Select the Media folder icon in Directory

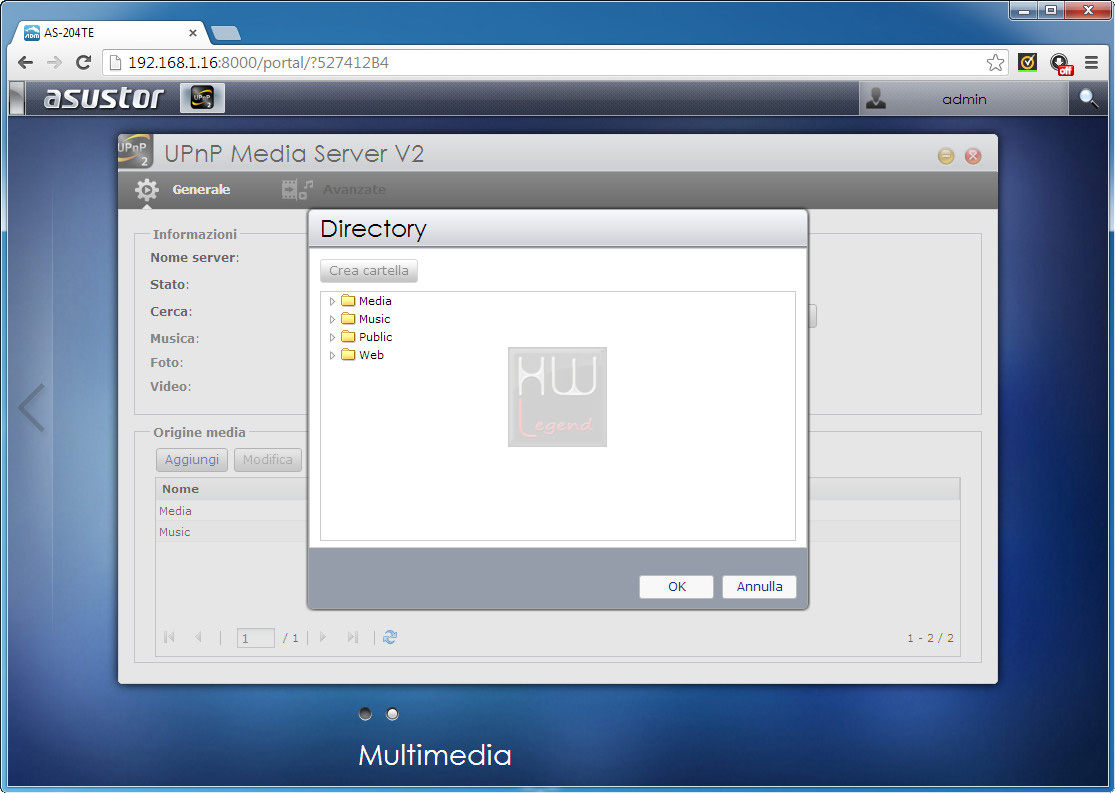[348, 300]
